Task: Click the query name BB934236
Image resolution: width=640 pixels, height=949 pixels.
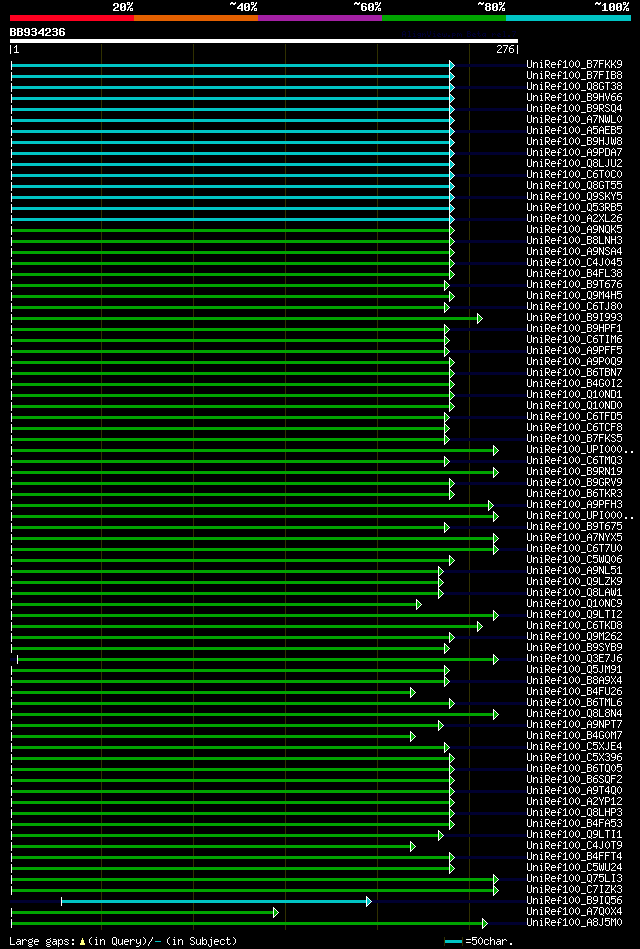Action: (x=38, y=32)
